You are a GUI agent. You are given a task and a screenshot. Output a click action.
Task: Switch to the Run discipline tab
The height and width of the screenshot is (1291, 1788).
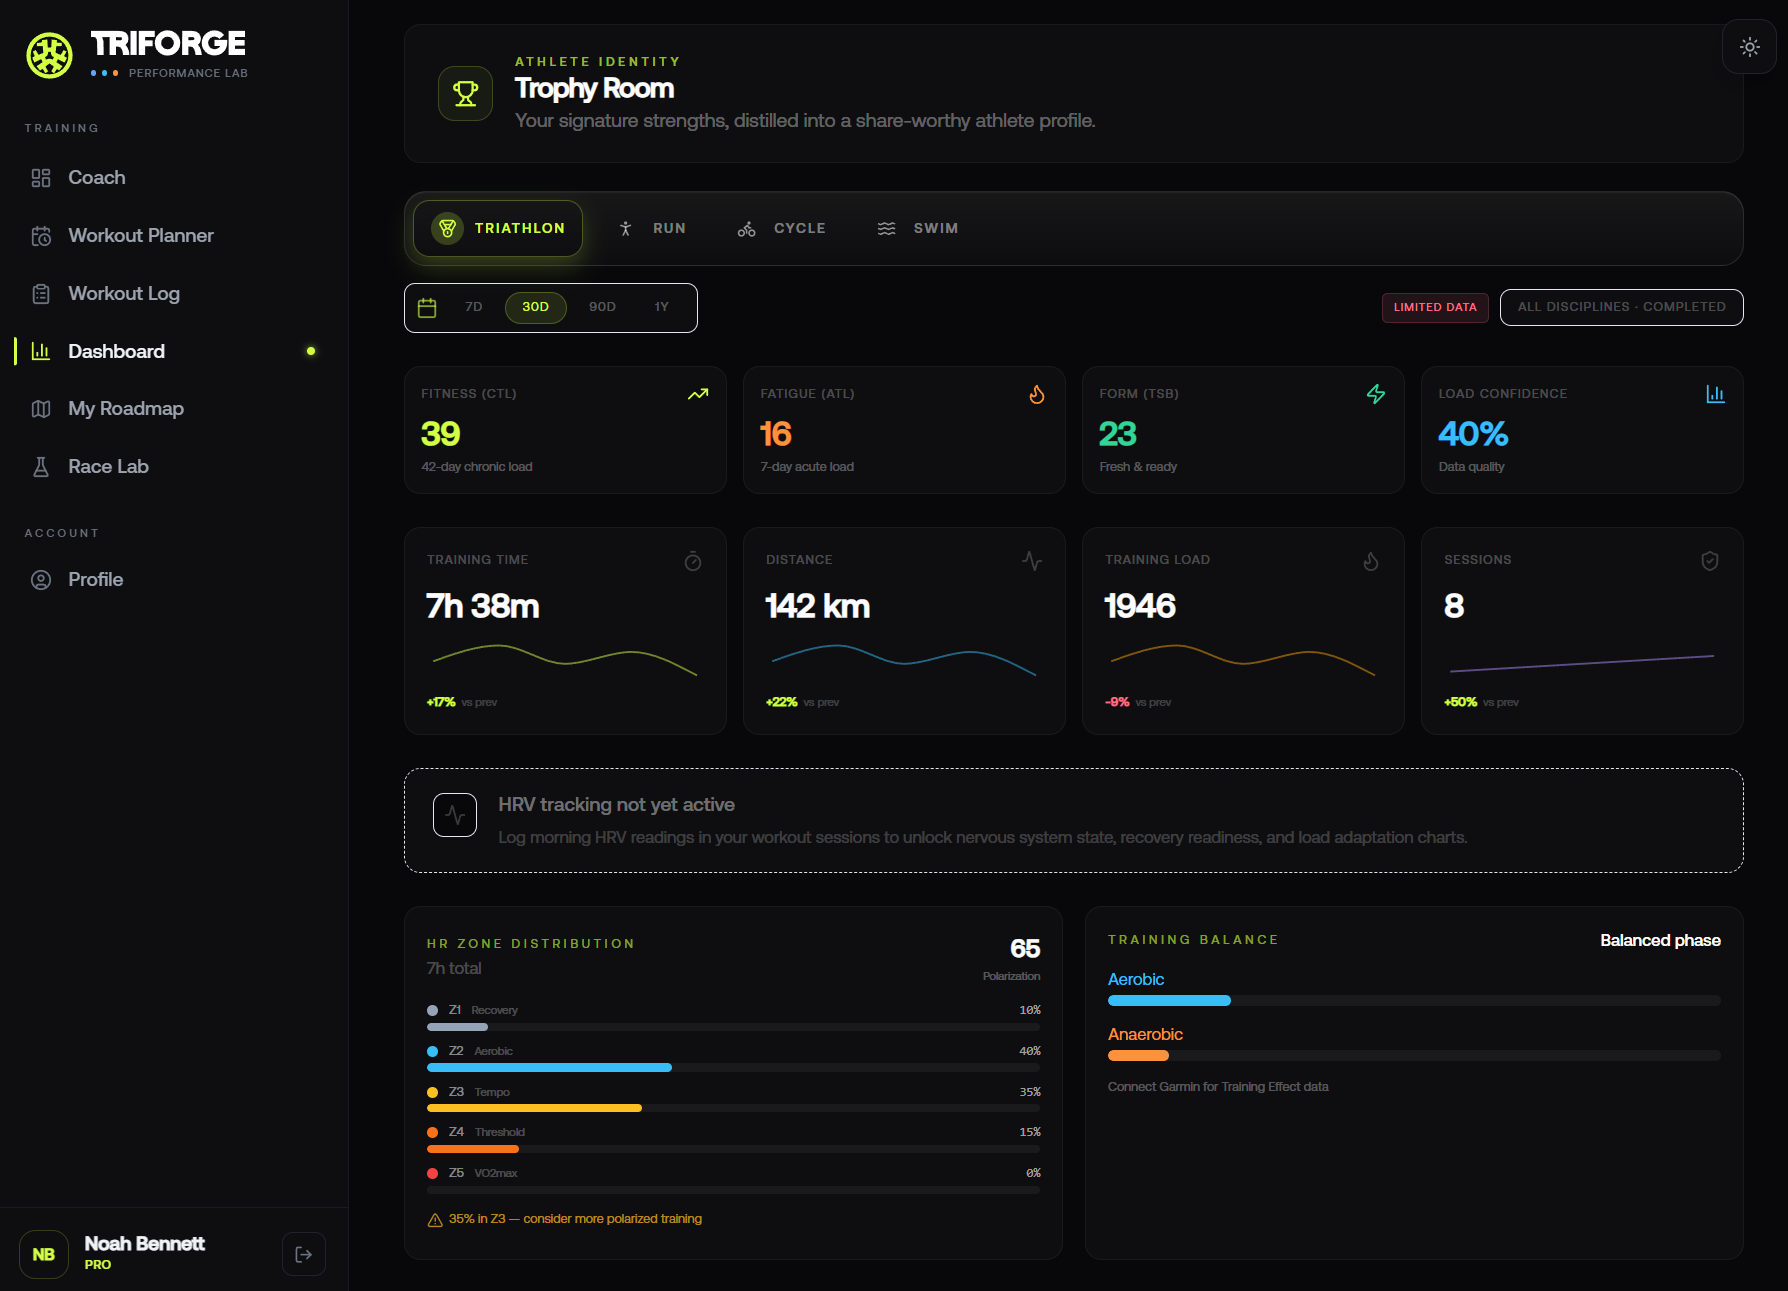(x=652, y=229)
